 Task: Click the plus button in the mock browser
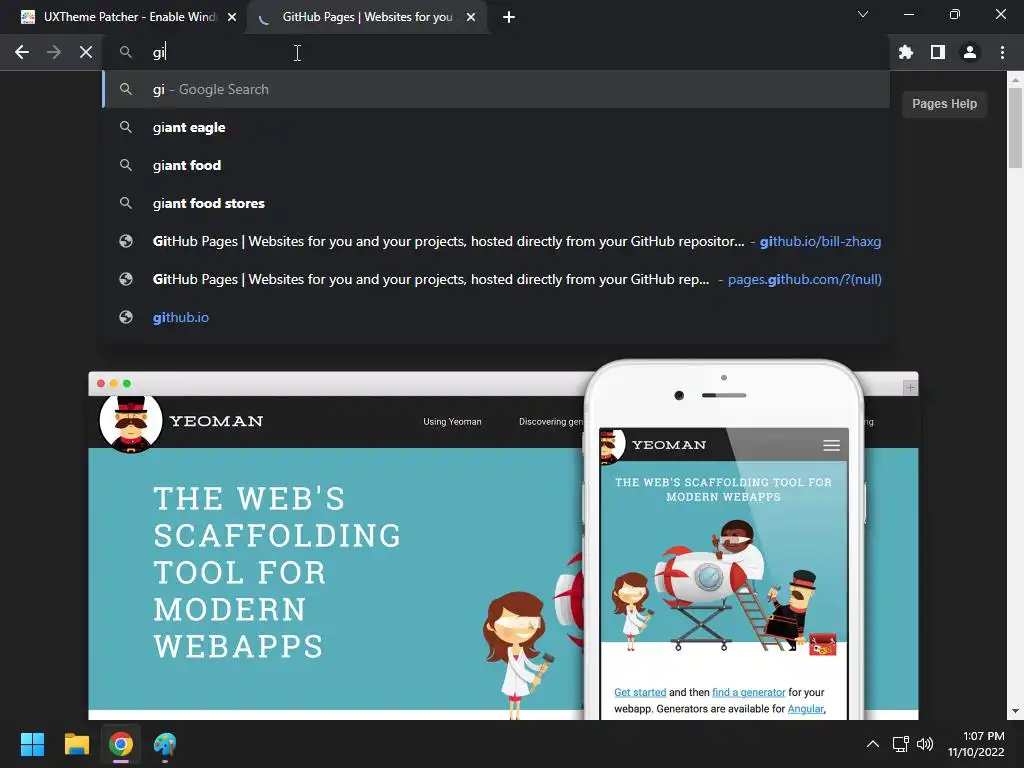(x=910, y=388)
